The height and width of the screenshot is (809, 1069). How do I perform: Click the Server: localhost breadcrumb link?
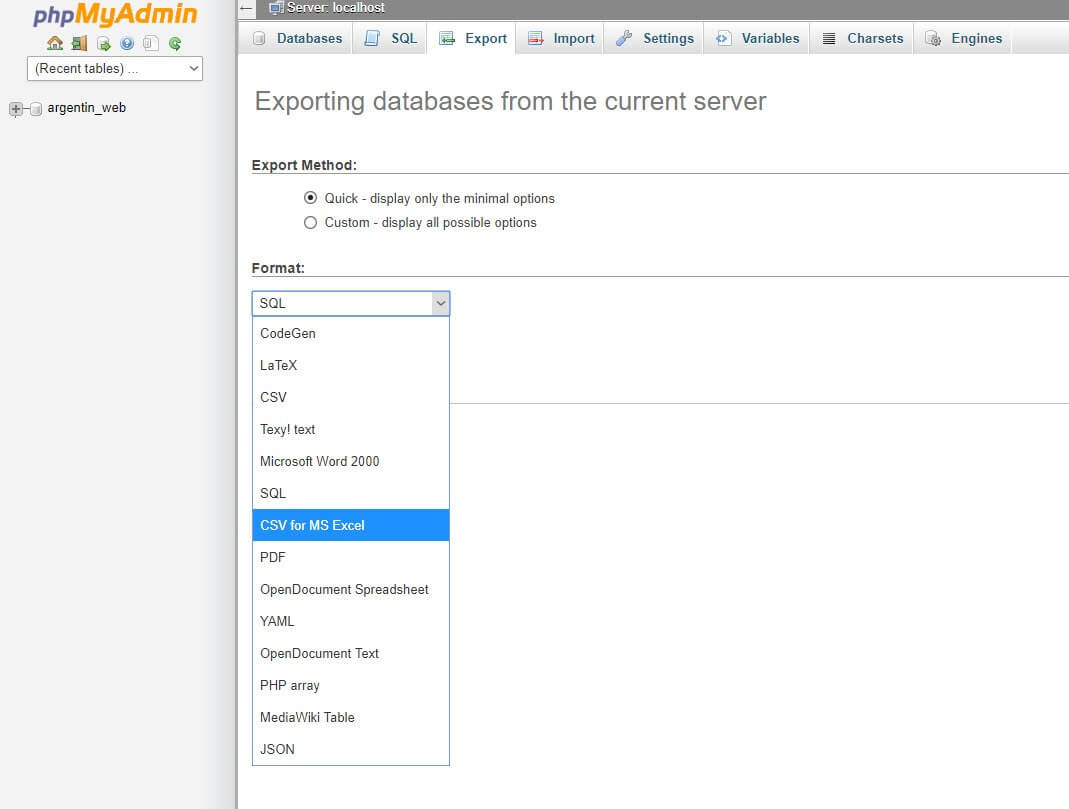coord(335,7)
